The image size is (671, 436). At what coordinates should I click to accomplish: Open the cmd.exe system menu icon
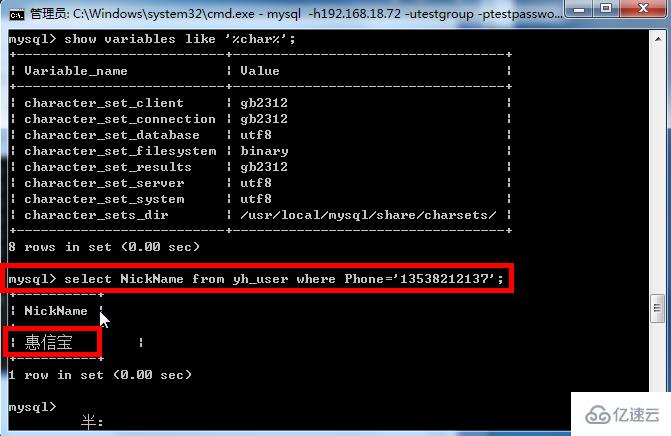(x=17, y=15)
